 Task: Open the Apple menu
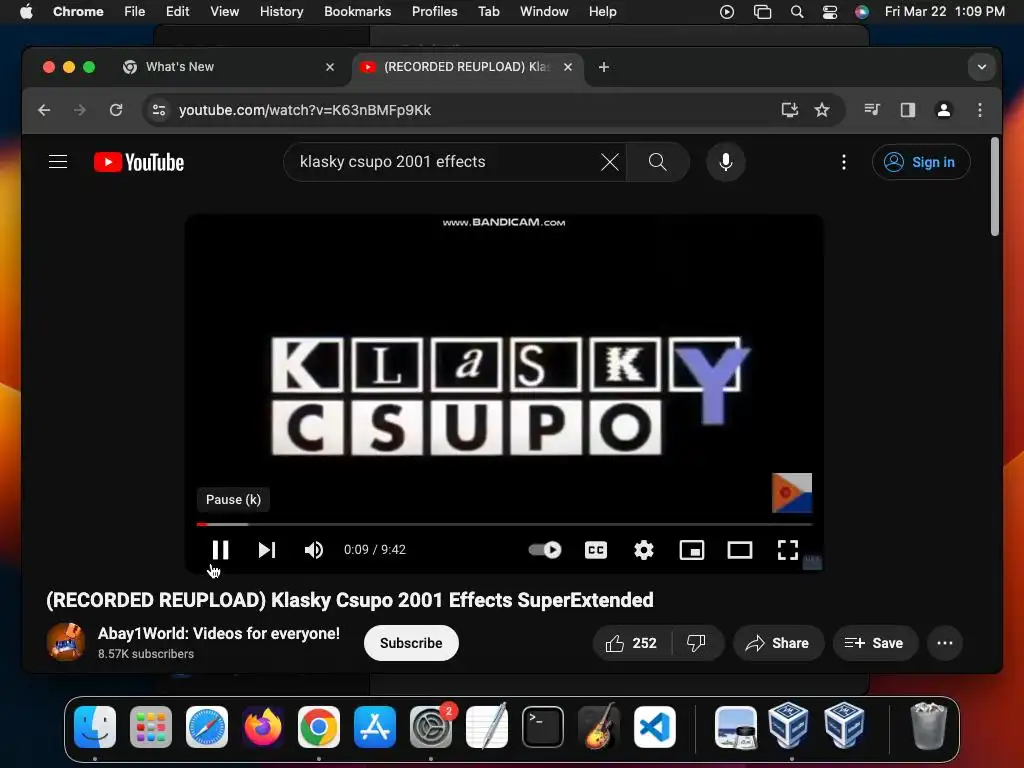point(26,12)
